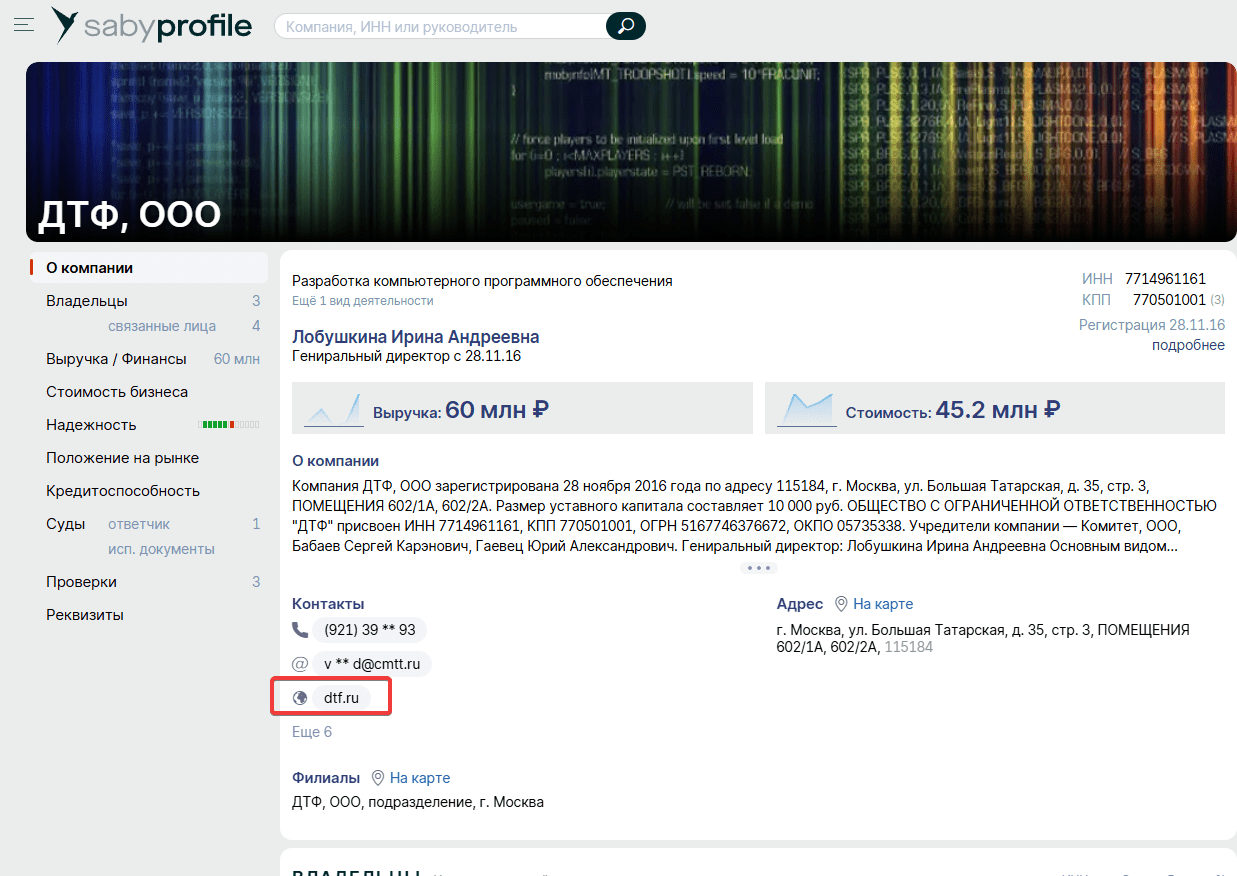Expand the company description with three dots
This screenshot has width=1237, height=876.
(758, 568)
